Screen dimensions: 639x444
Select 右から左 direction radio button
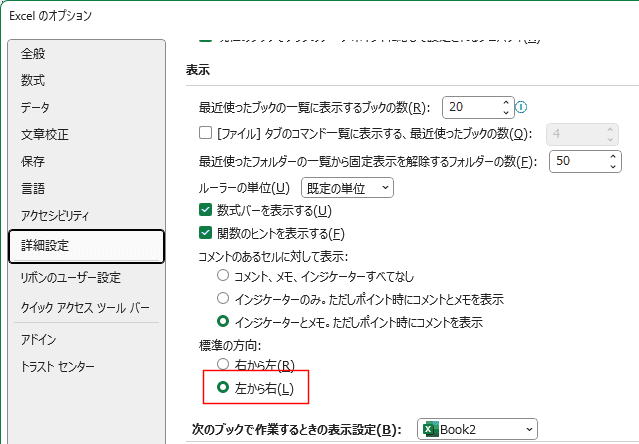pos(210,365)
